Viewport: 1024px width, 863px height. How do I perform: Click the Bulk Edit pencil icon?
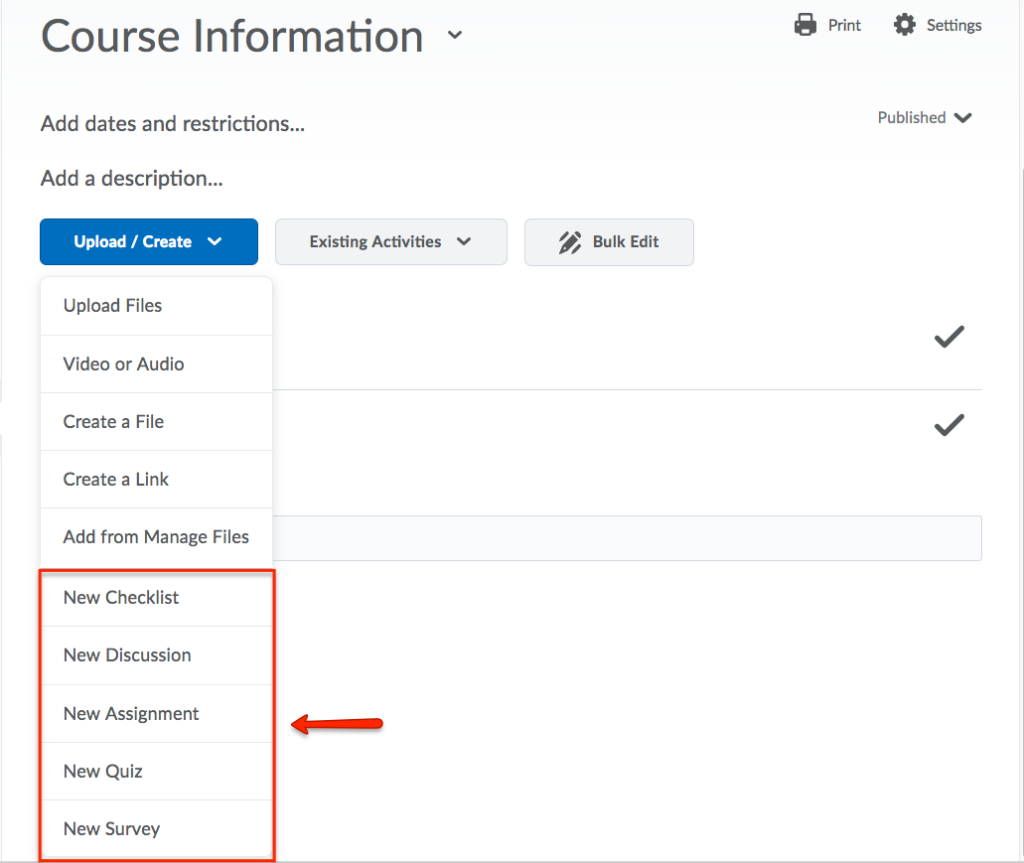(570, 242)
